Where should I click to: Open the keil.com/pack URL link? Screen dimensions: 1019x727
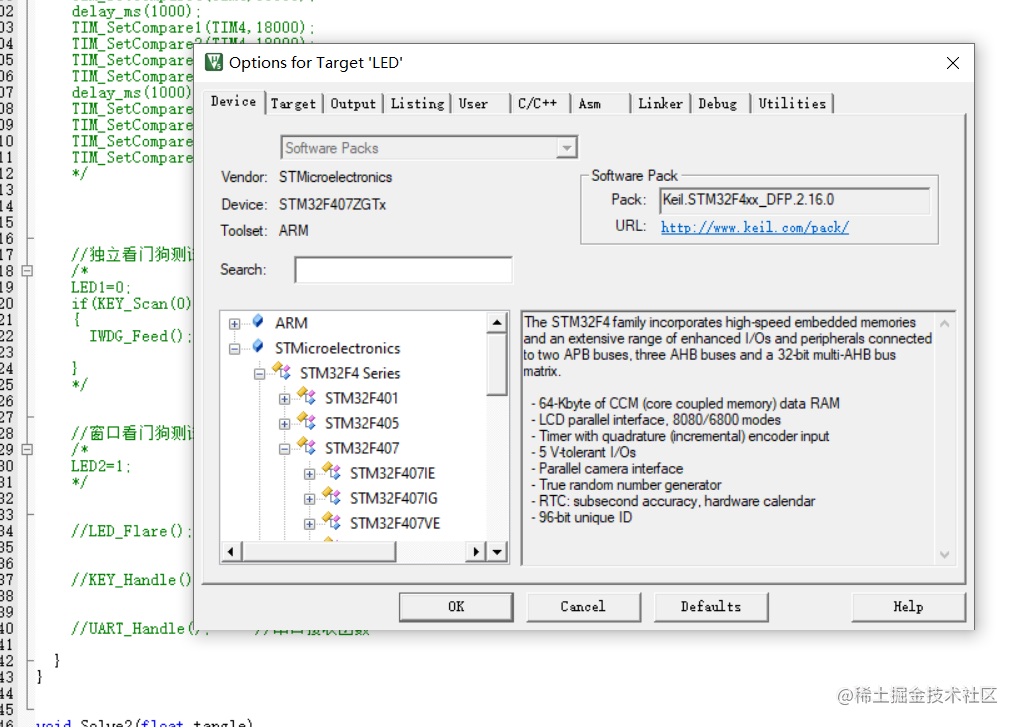pyautogui.click(x=755, y=227)
